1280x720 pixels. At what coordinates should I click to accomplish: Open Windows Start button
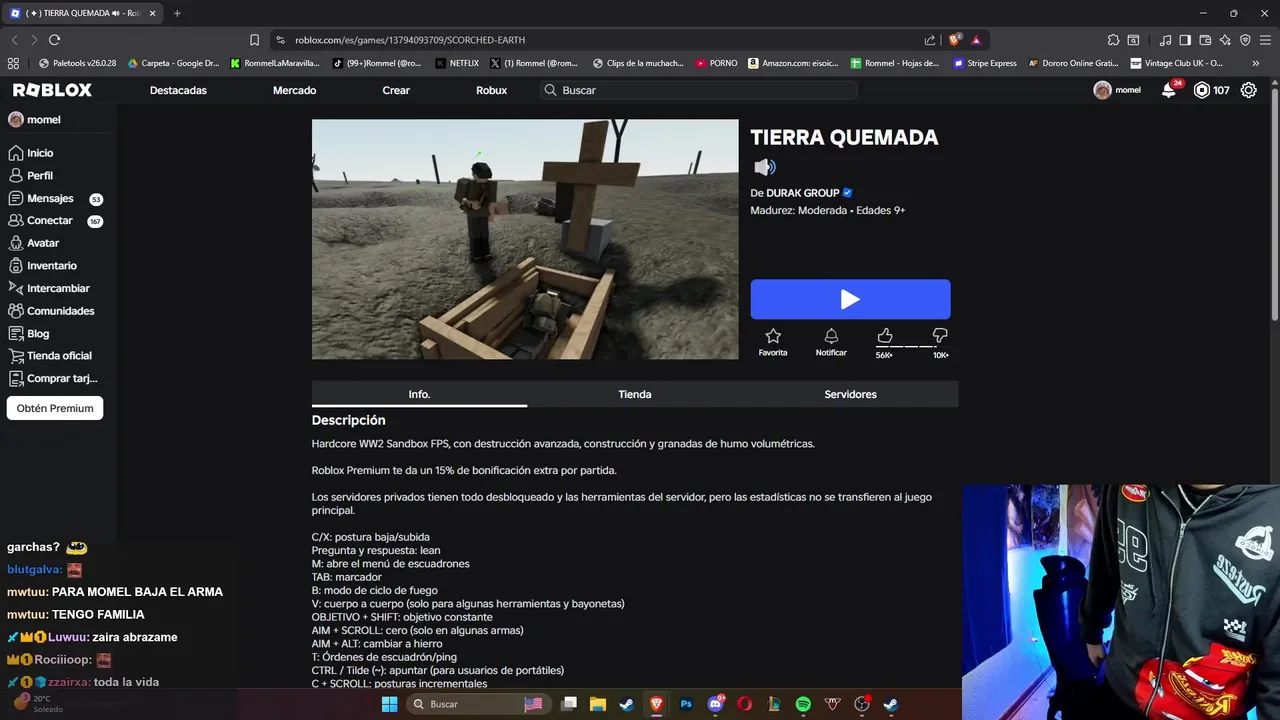point(389,704)
